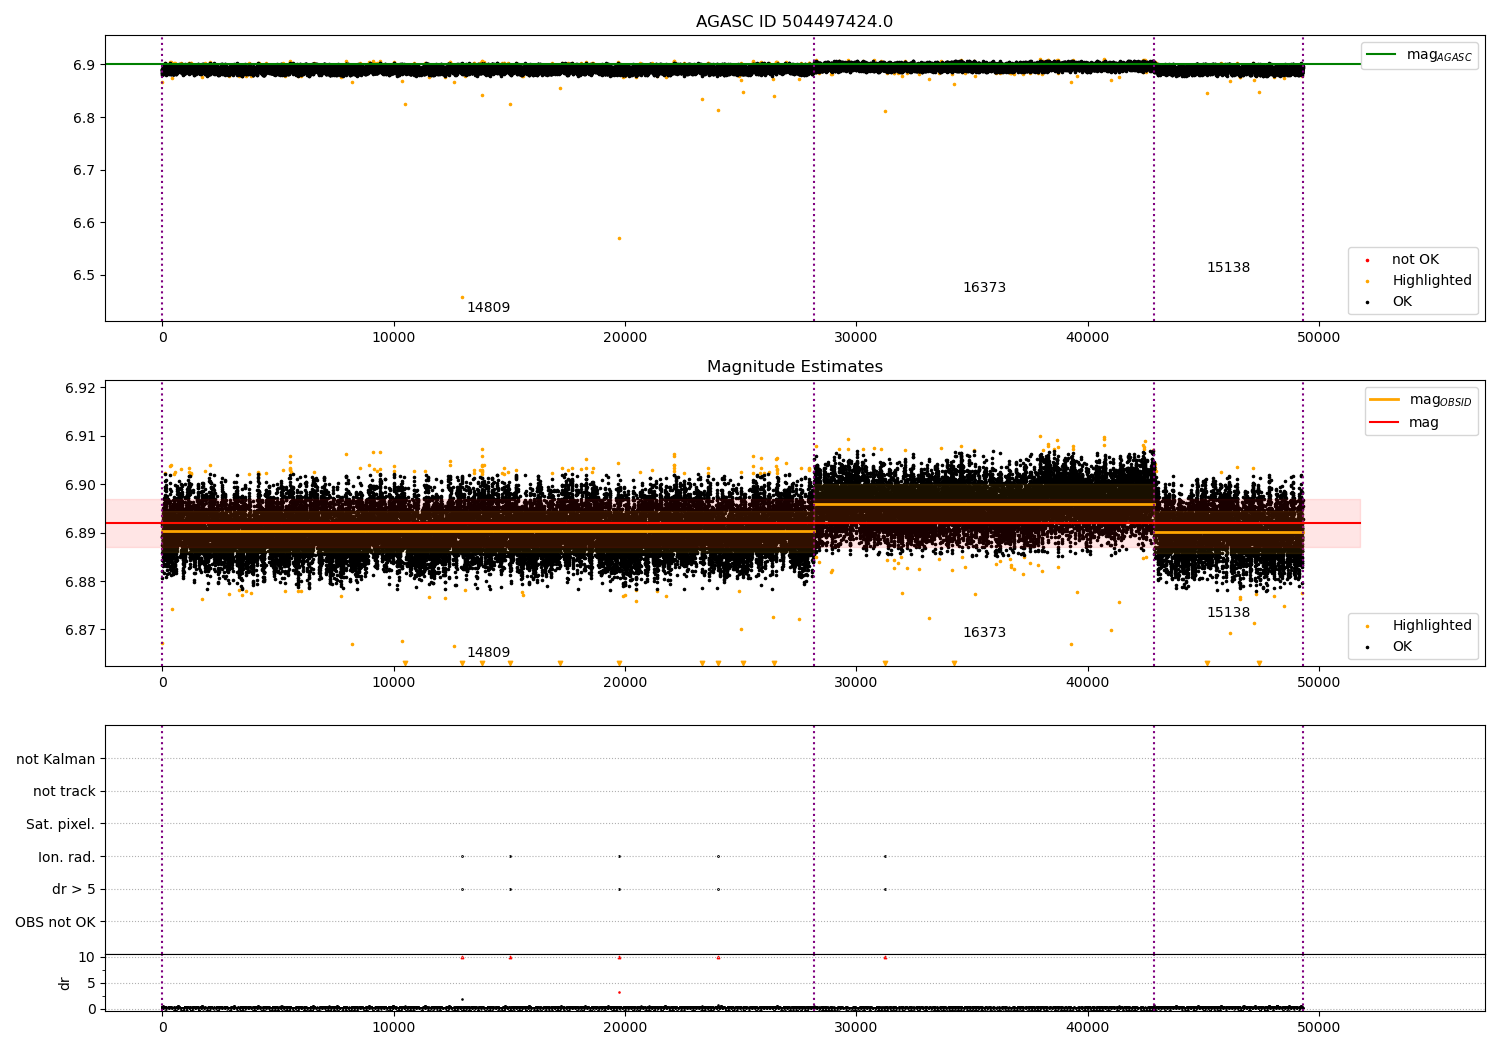Click the 20000 x-axis tick in the bottom plot
The image size is (1500, 1050).
click(x=624, y=1027)
